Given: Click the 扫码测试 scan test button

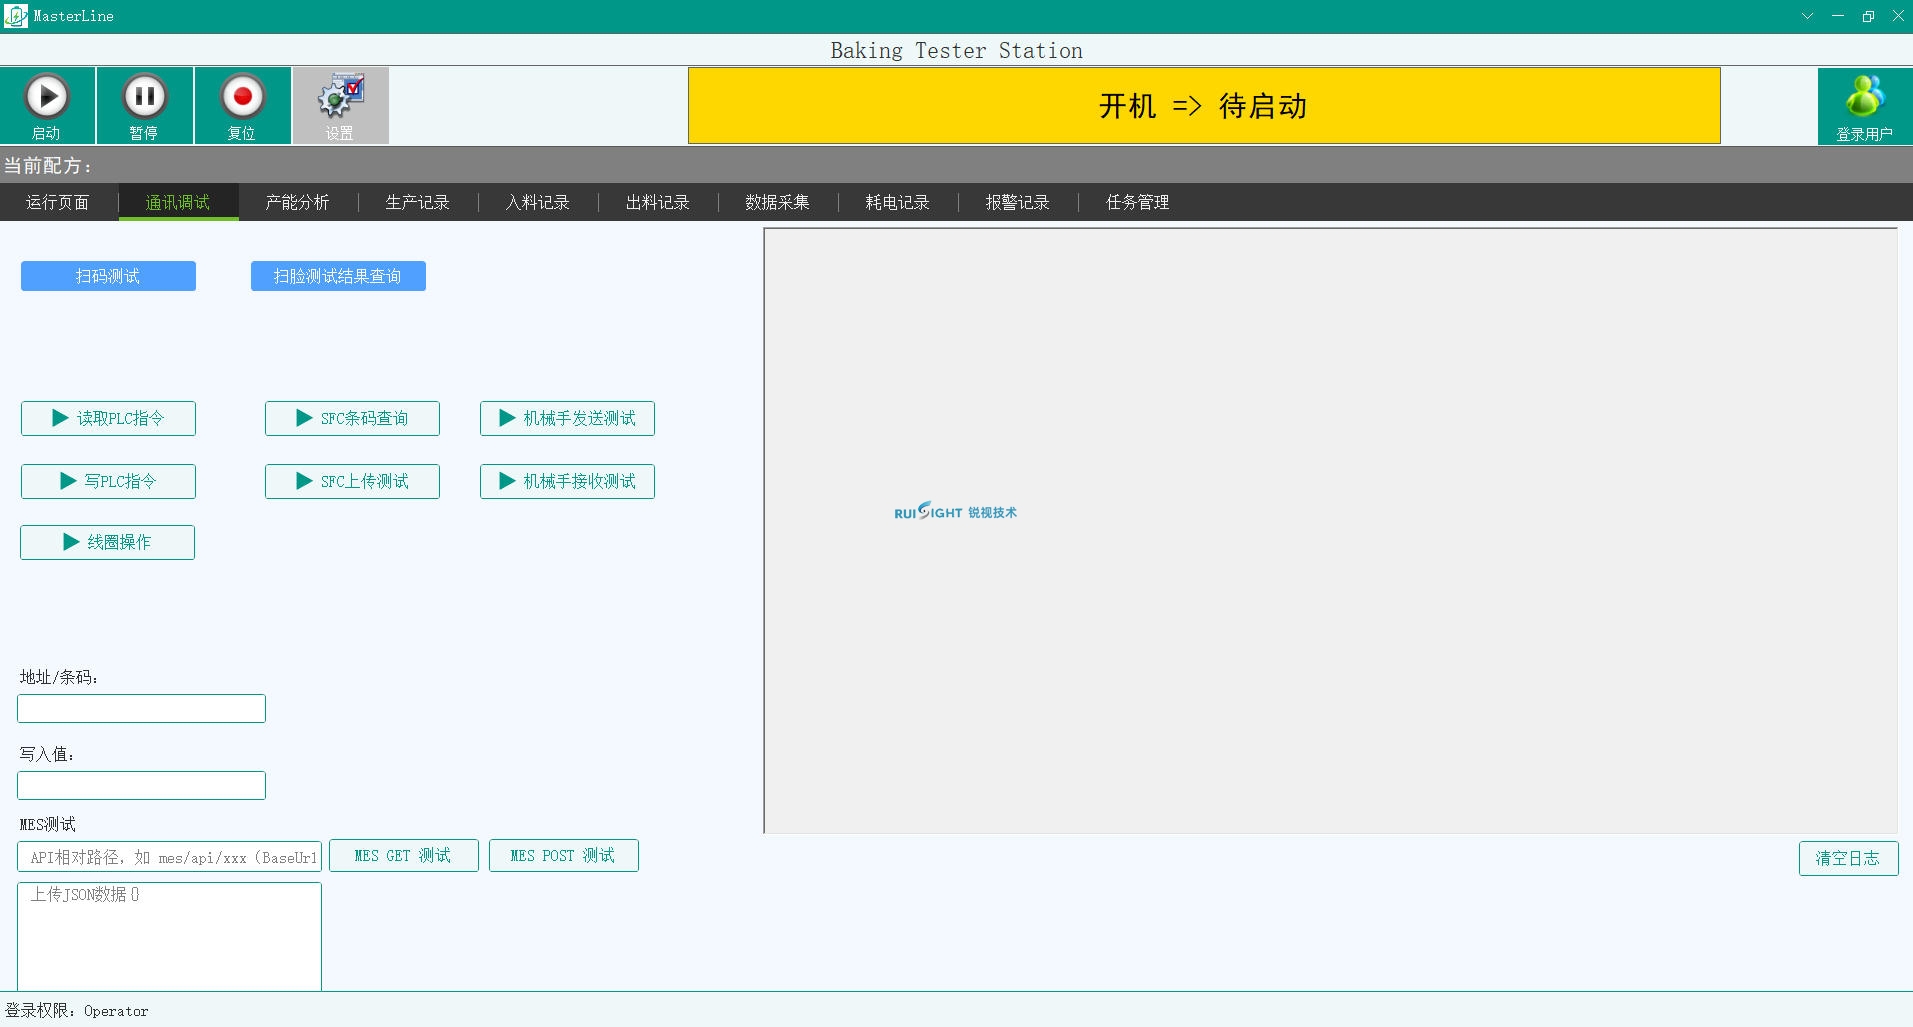Looking at the screenshot, I should pyautogui.click(x=108, y=276).
